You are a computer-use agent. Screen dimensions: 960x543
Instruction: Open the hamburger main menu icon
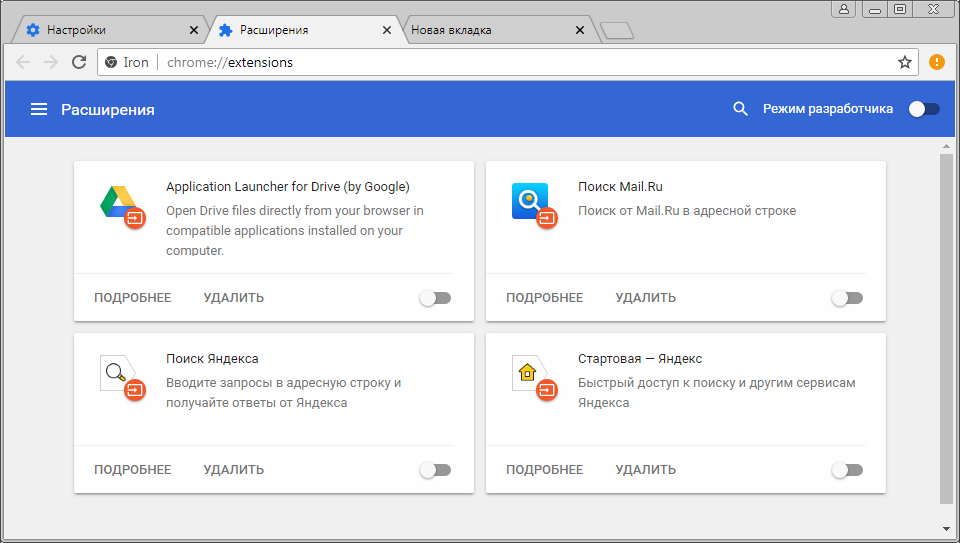[x=39, y=109]
